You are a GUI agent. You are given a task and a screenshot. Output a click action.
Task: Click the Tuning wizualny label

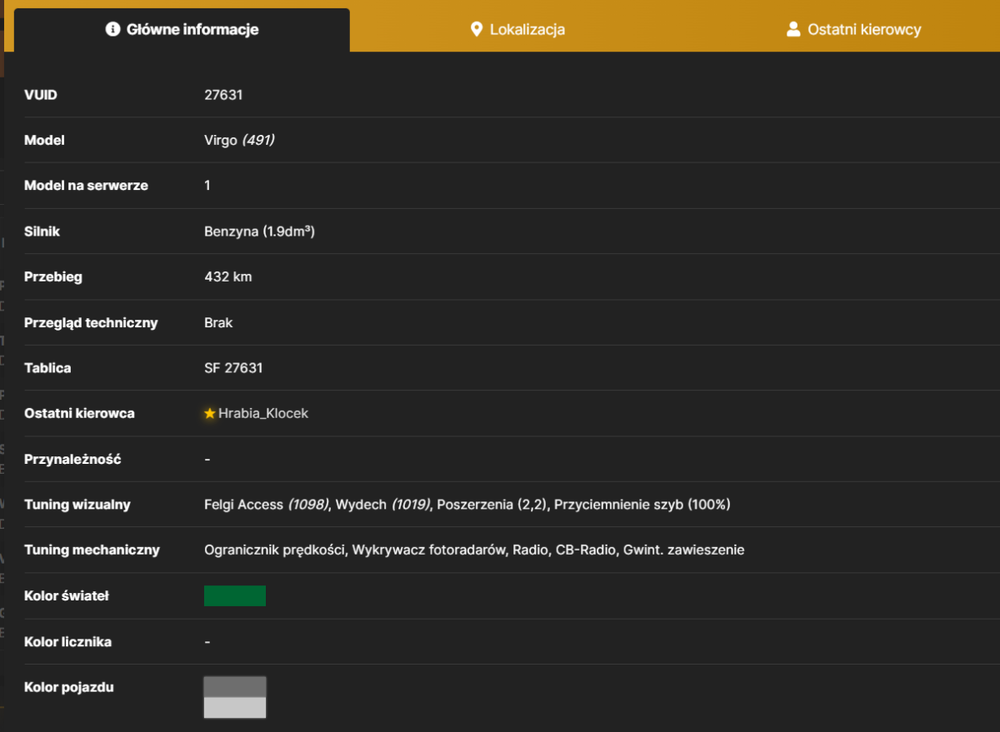pyautogui.click(x=77, y=504)
